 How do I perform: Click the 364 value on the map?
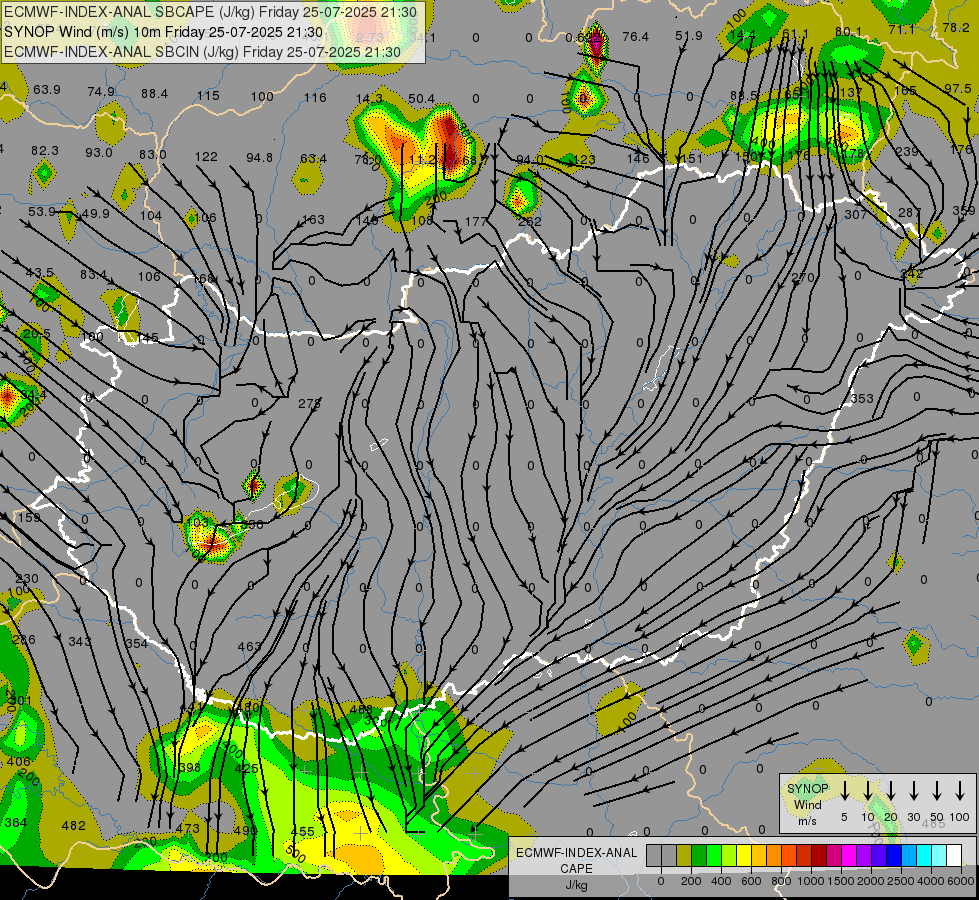click(x=16, y=823)
